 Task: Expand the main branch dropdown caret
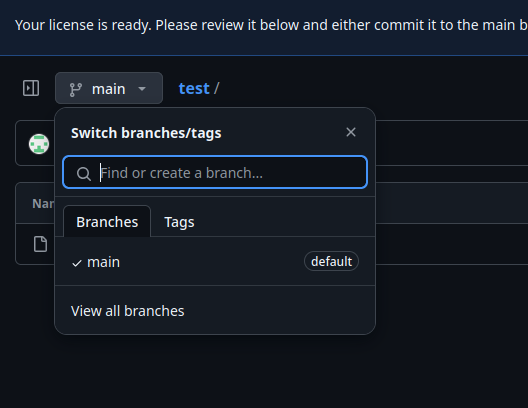[142, 89]
